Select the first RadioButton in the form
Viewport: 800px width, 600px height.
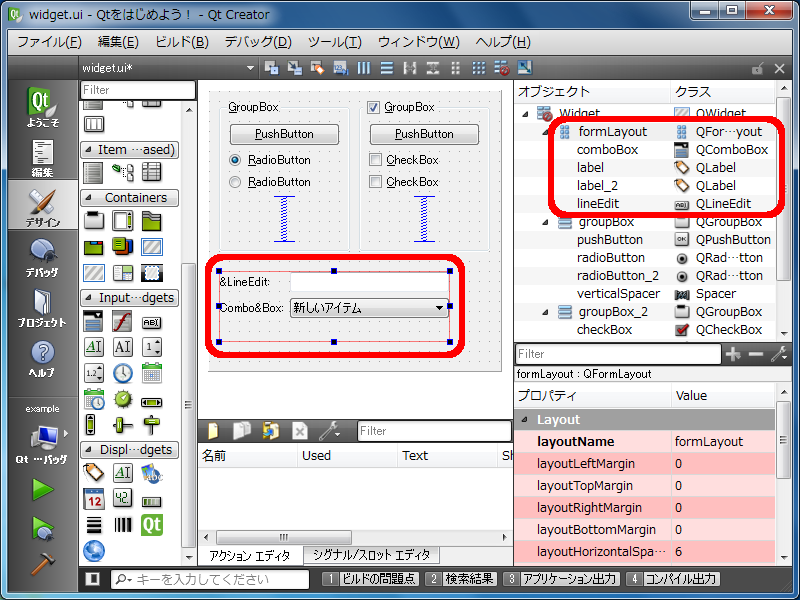[x=236, y=160]
